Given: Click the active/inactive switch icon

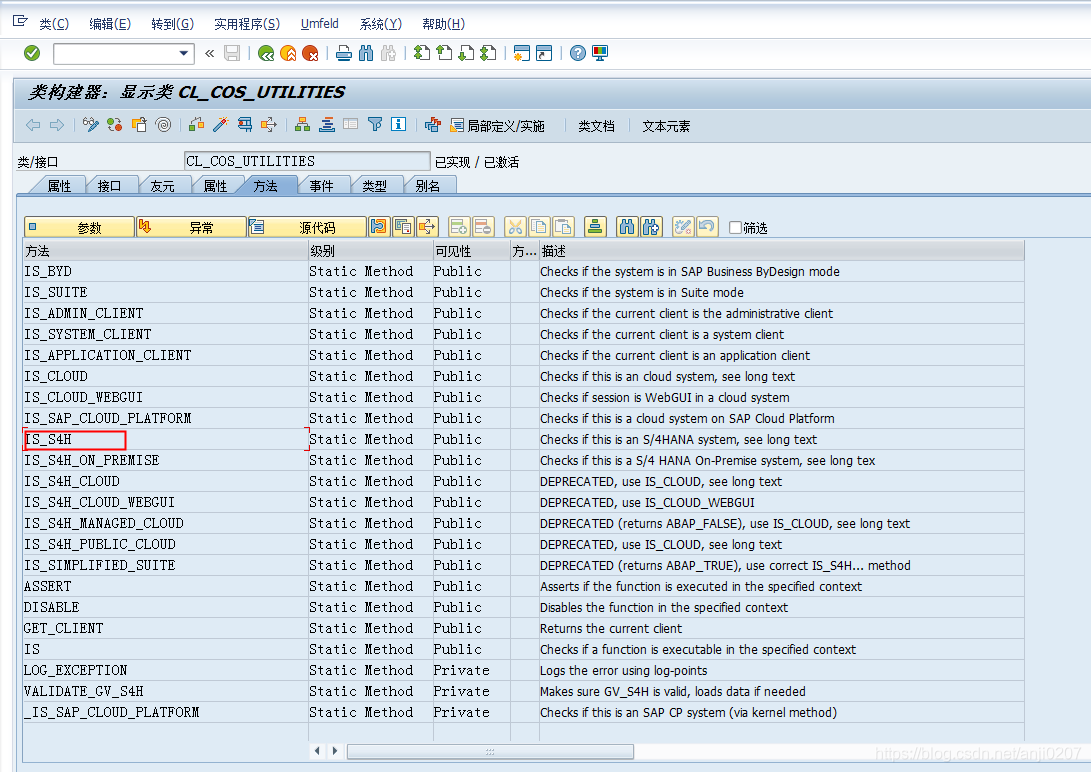Looking at the screenshot, I should tap(115, 125).
